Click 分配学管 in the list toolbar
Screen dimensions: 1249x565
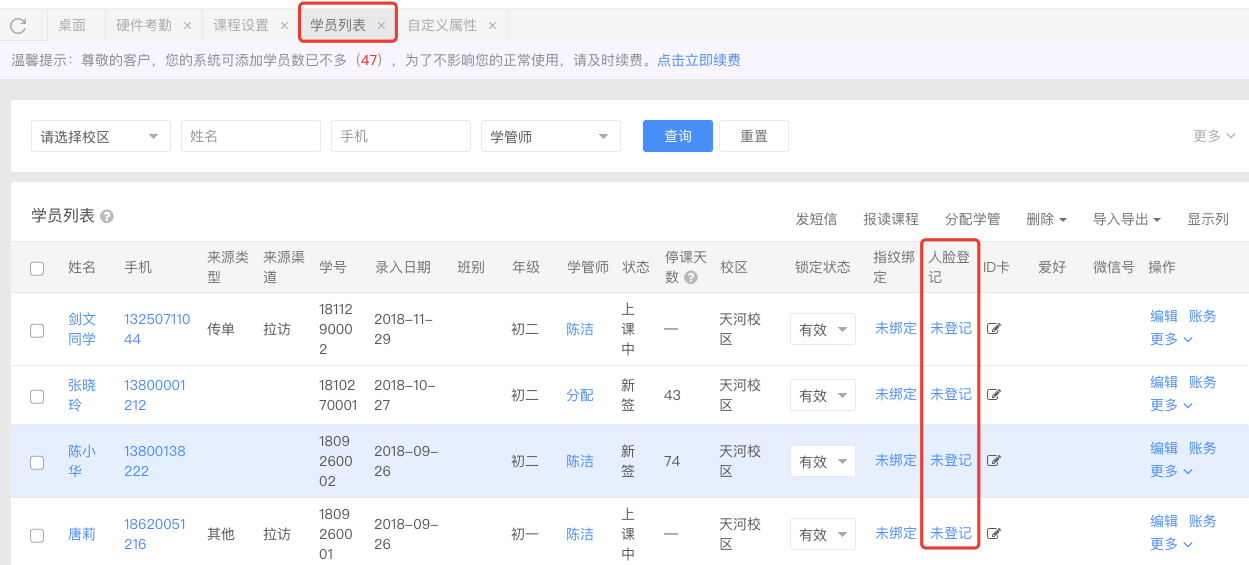click(973, 219)
